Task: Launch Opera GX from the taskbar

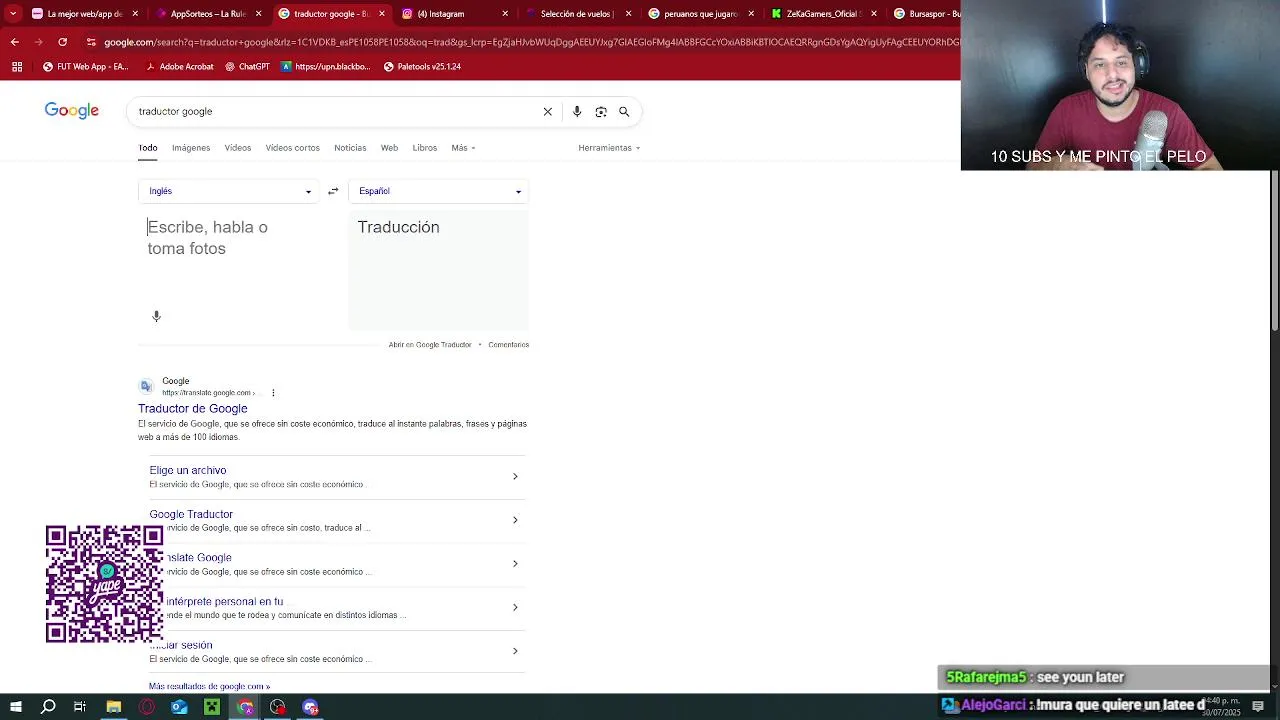Action: coord(146,707)
